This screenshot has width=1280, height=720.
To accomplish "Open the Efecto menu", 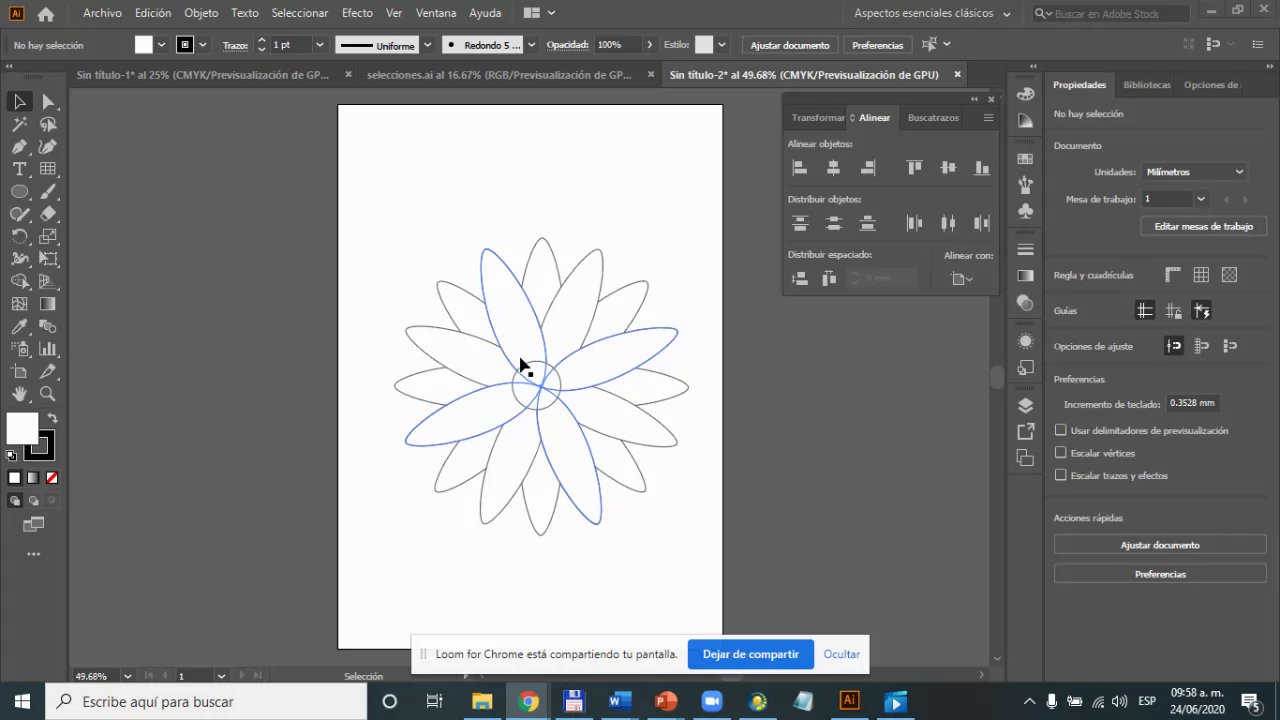I will (x=357, y=13).
